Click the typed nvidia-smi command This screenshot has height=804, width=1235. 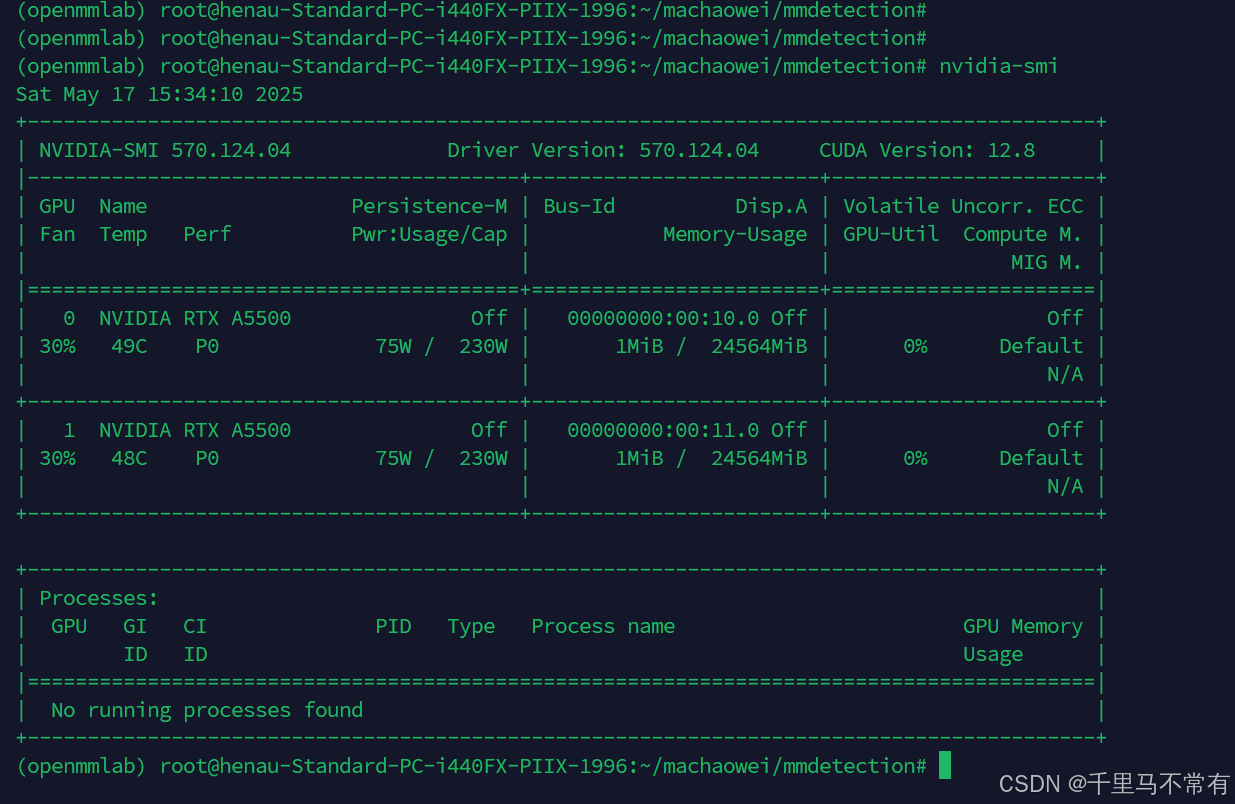tap(998, 66)
